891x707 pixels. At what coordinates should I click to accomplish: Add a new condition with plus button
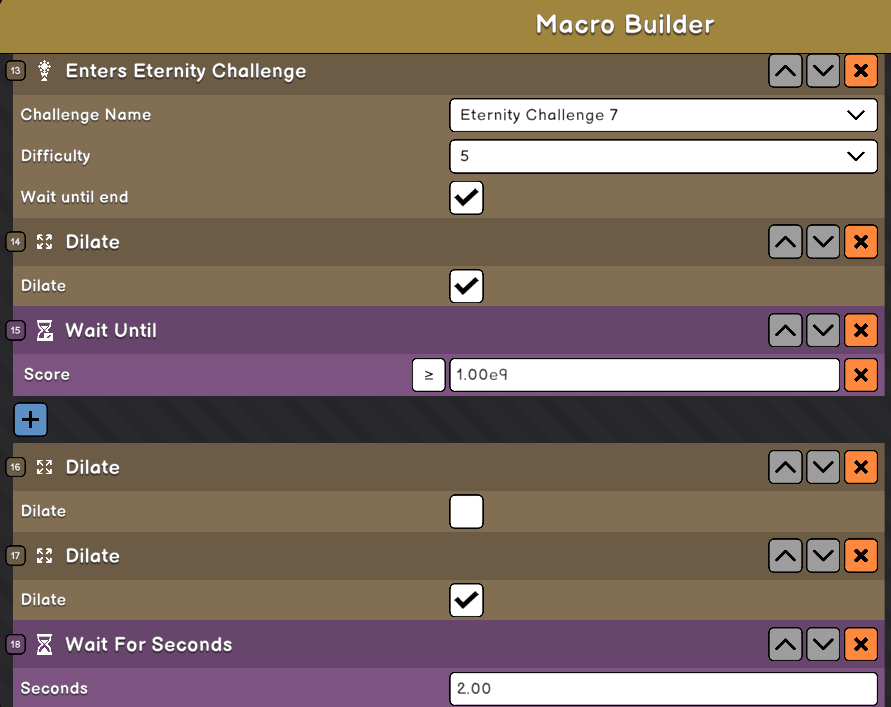pyautogui.click(x=30, y=419)
